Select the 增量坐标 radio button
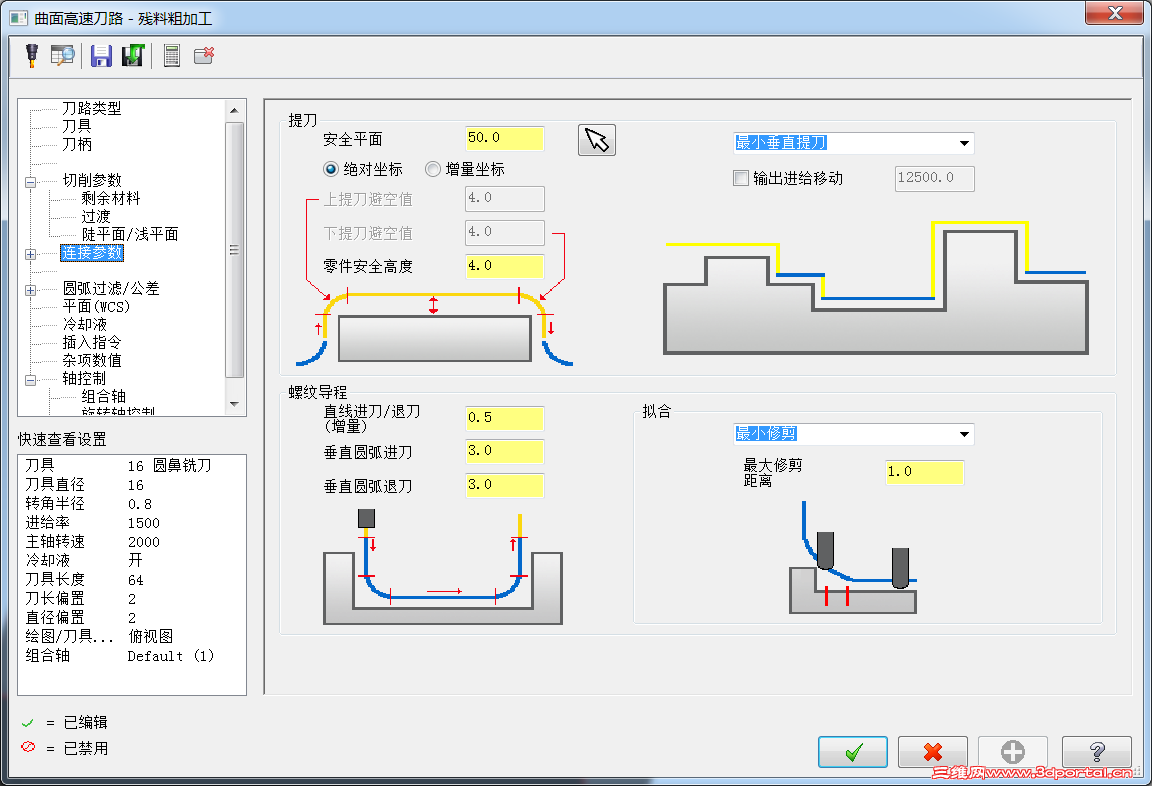Viewport: 1152px width, 786px height. [x=431, y=168]
